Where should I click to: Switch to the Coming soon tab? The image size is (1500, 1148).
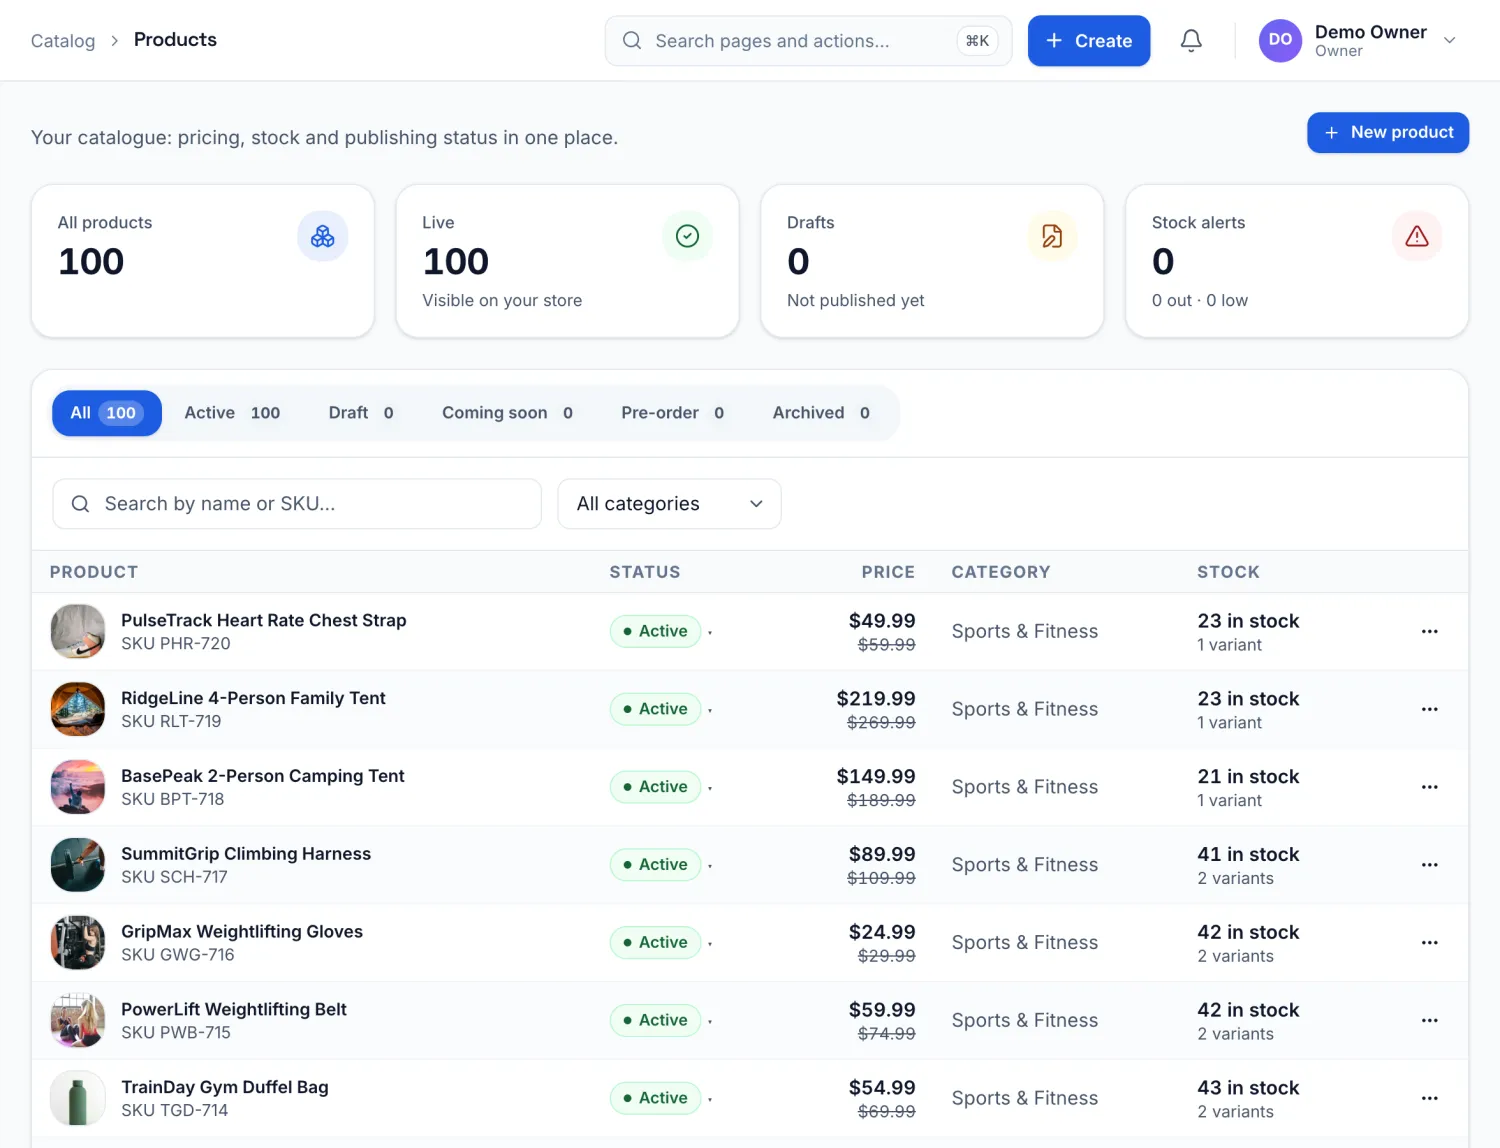click(507, 413)
